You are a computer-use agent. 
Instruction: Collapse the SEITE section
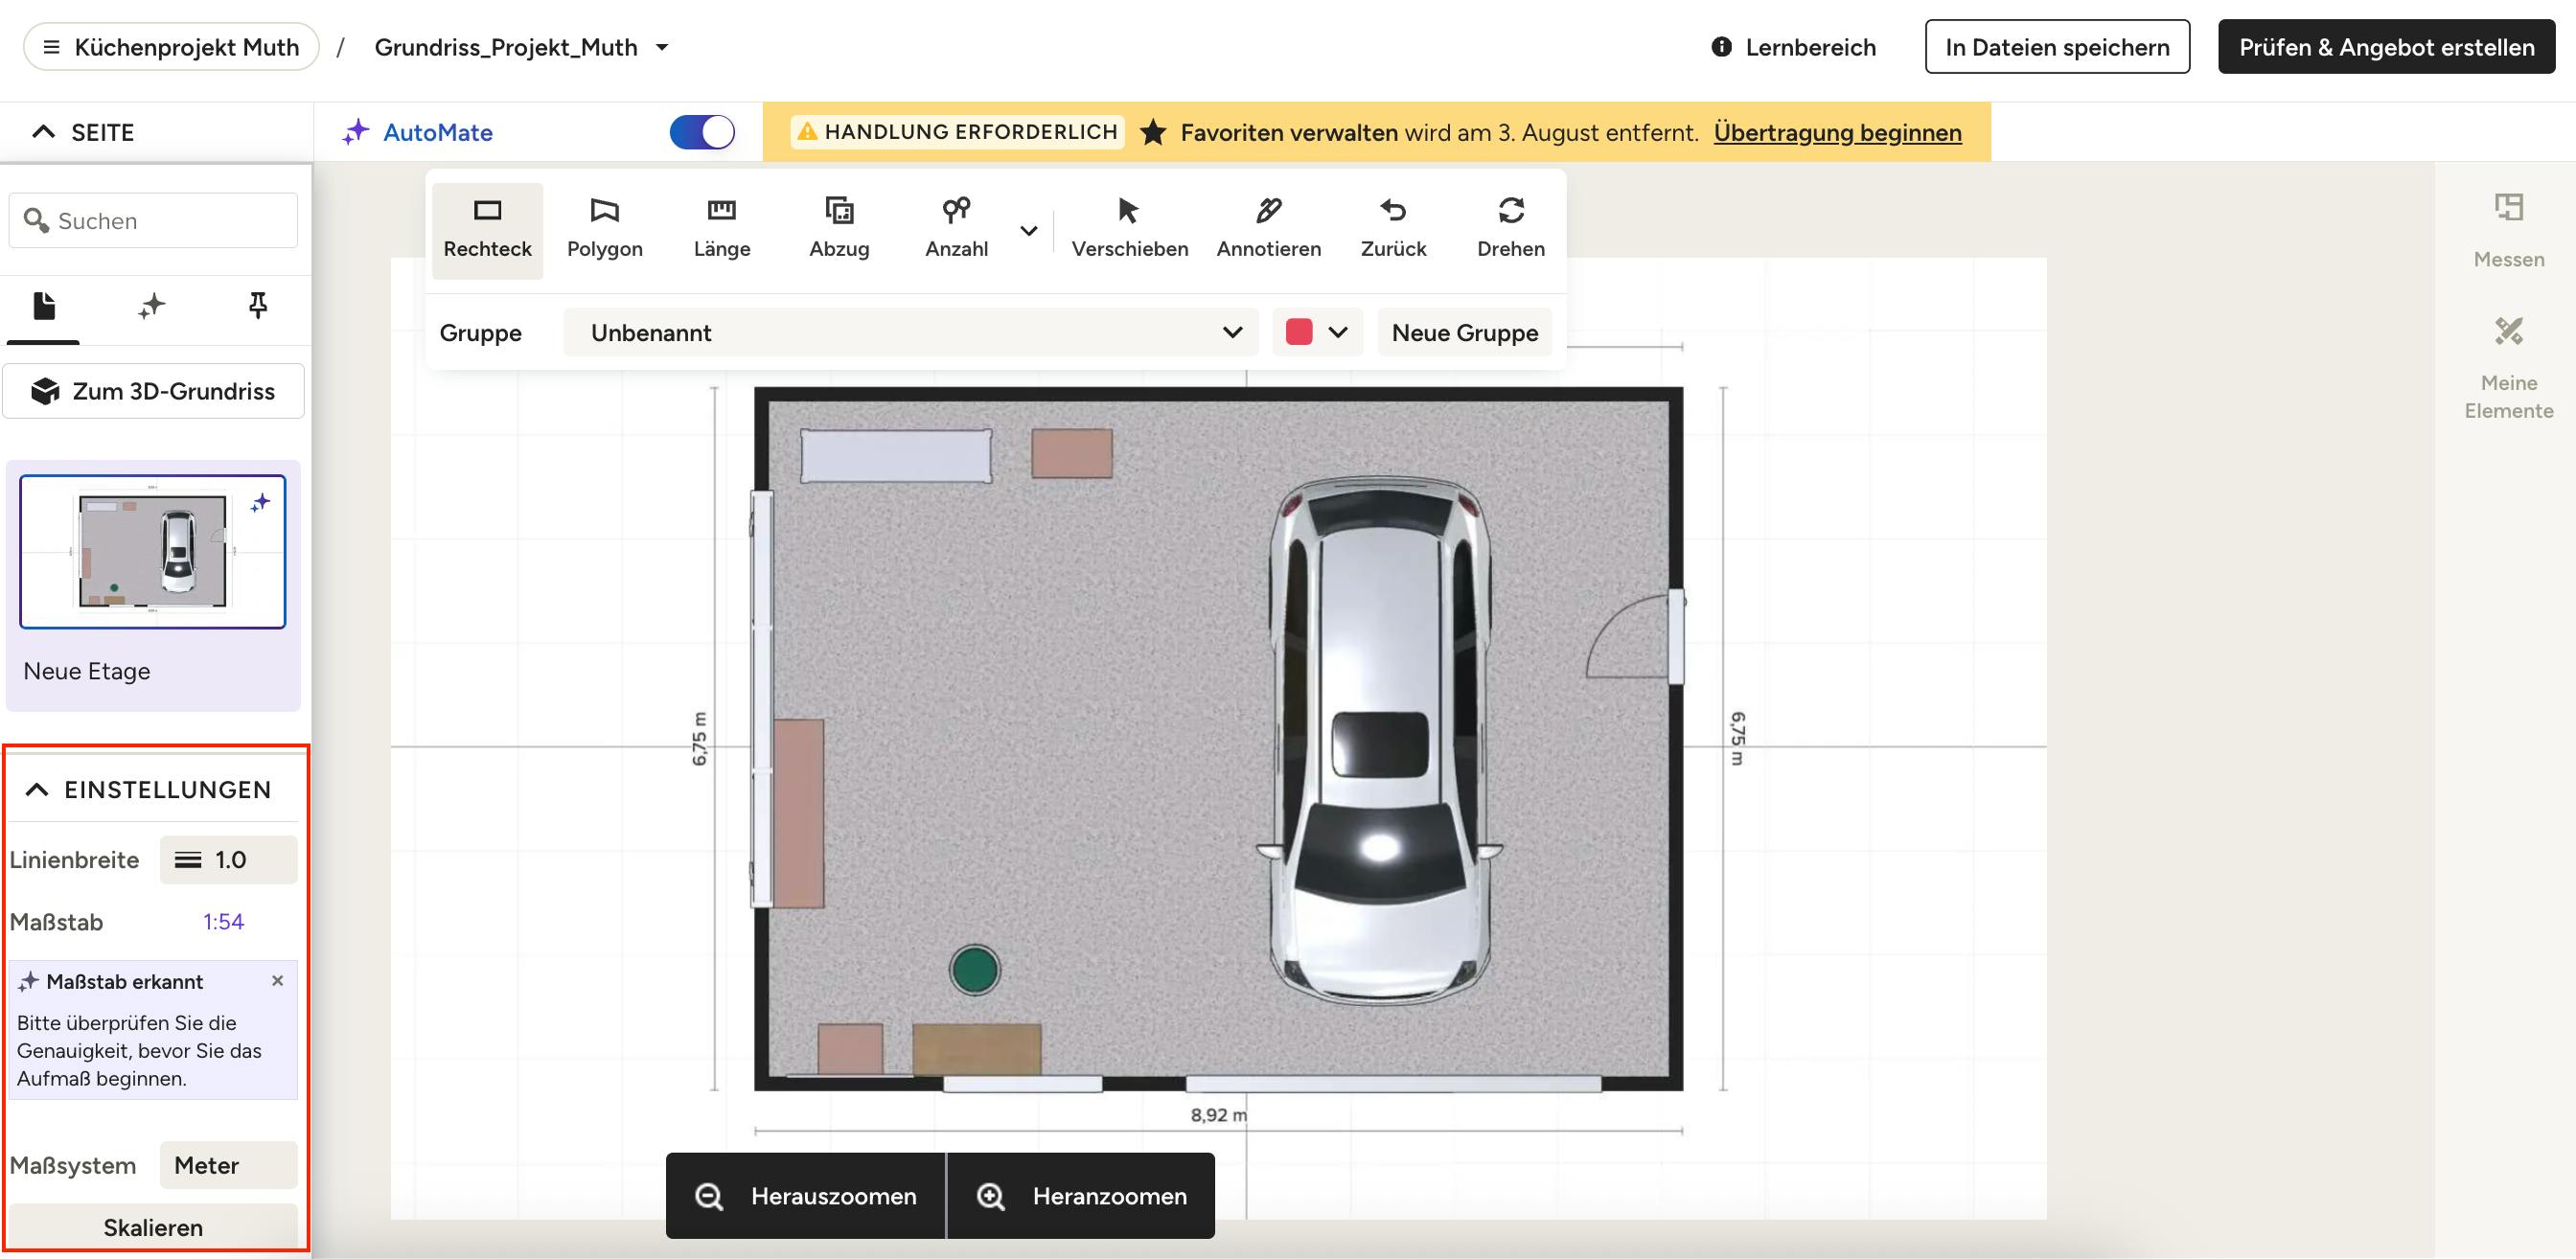pos(43,132)
